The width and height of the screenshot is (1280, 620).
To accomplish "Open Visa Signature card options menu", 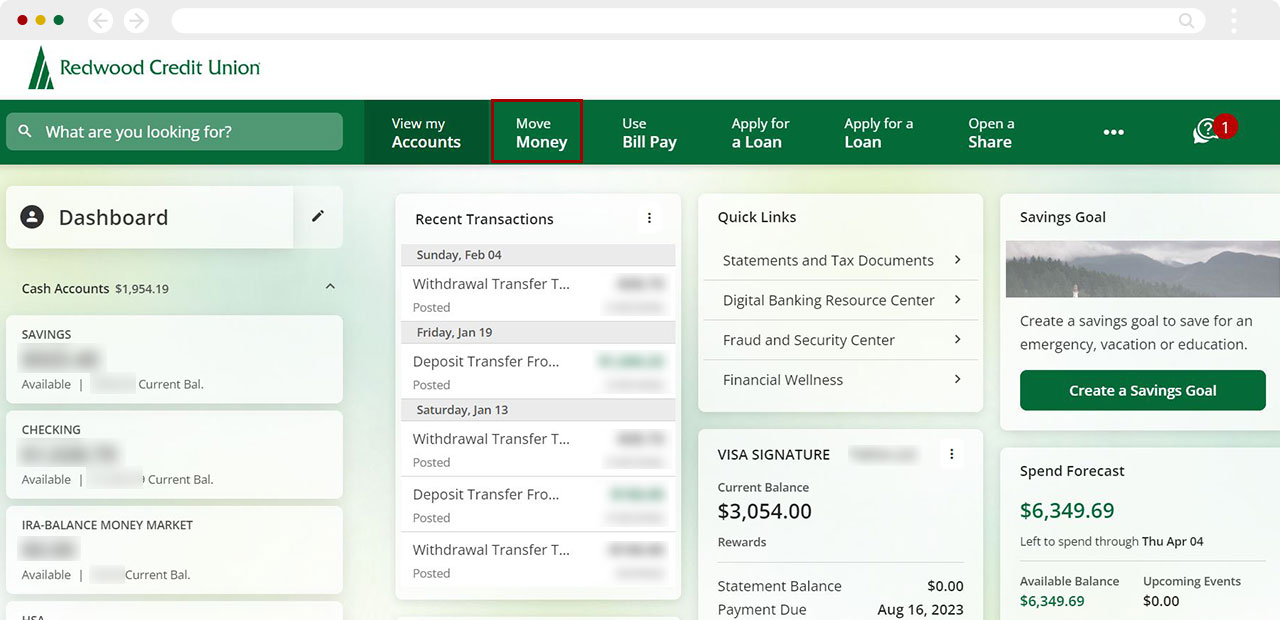I will (x=951, y=454).
